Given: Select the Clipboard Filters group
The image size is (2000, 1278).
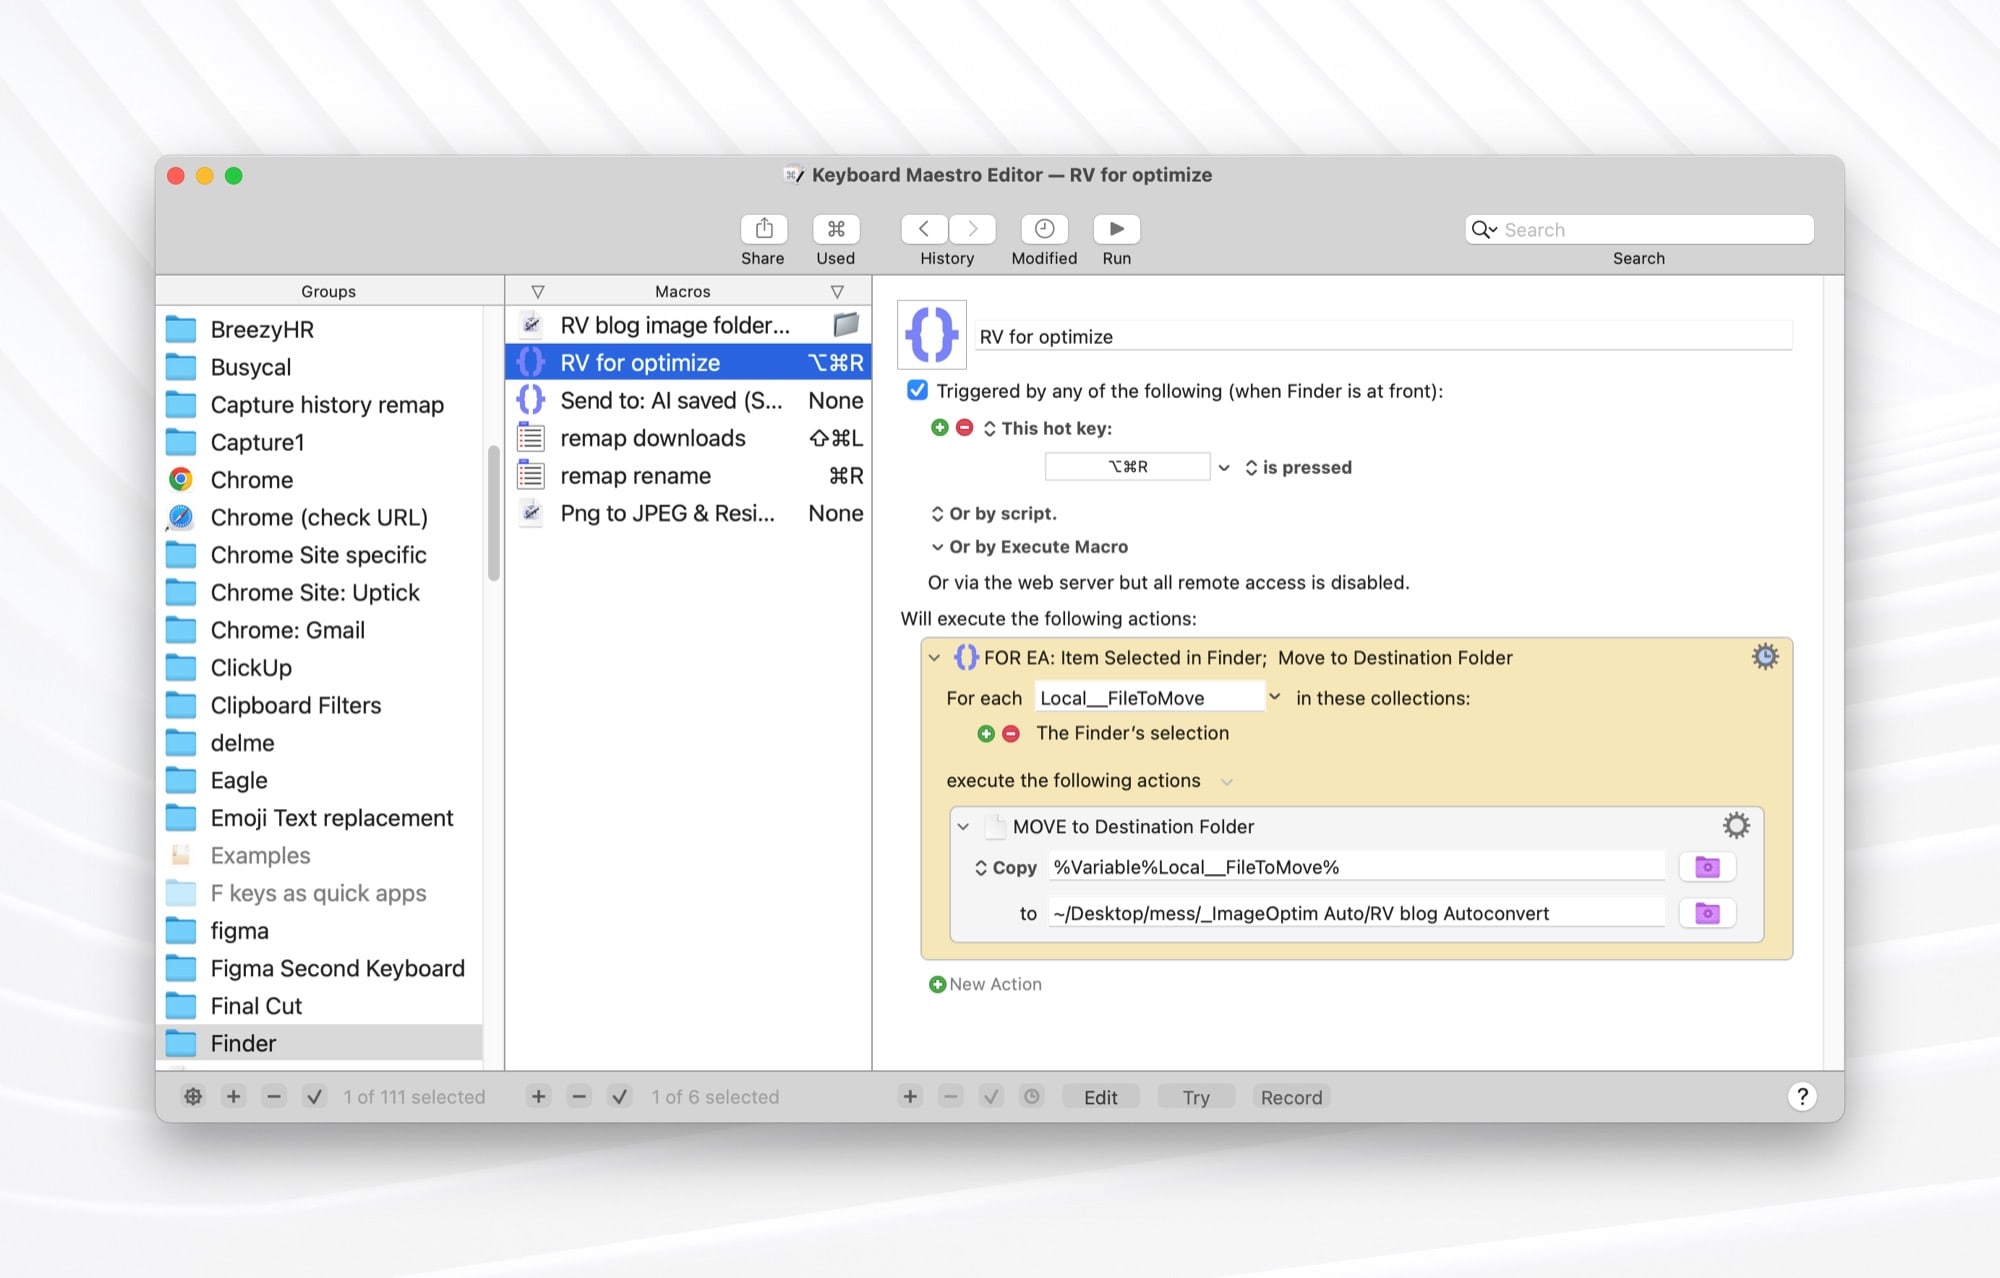Looking at the screenshot, I should click(x=320, y=705).
